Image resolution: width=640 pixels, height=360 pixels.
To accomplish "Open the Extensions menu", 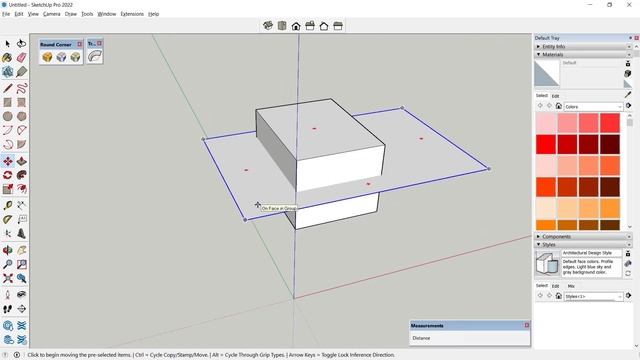I will click(x=132, y=14).
